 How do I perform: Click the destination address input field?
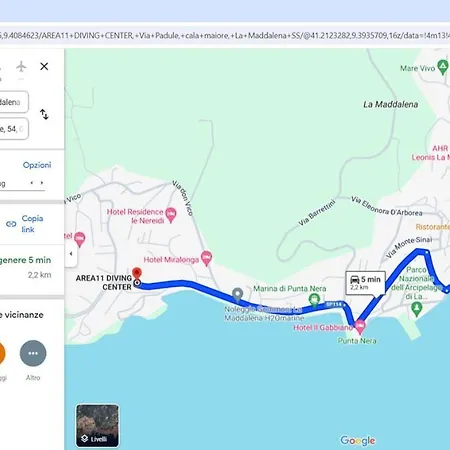13,129
